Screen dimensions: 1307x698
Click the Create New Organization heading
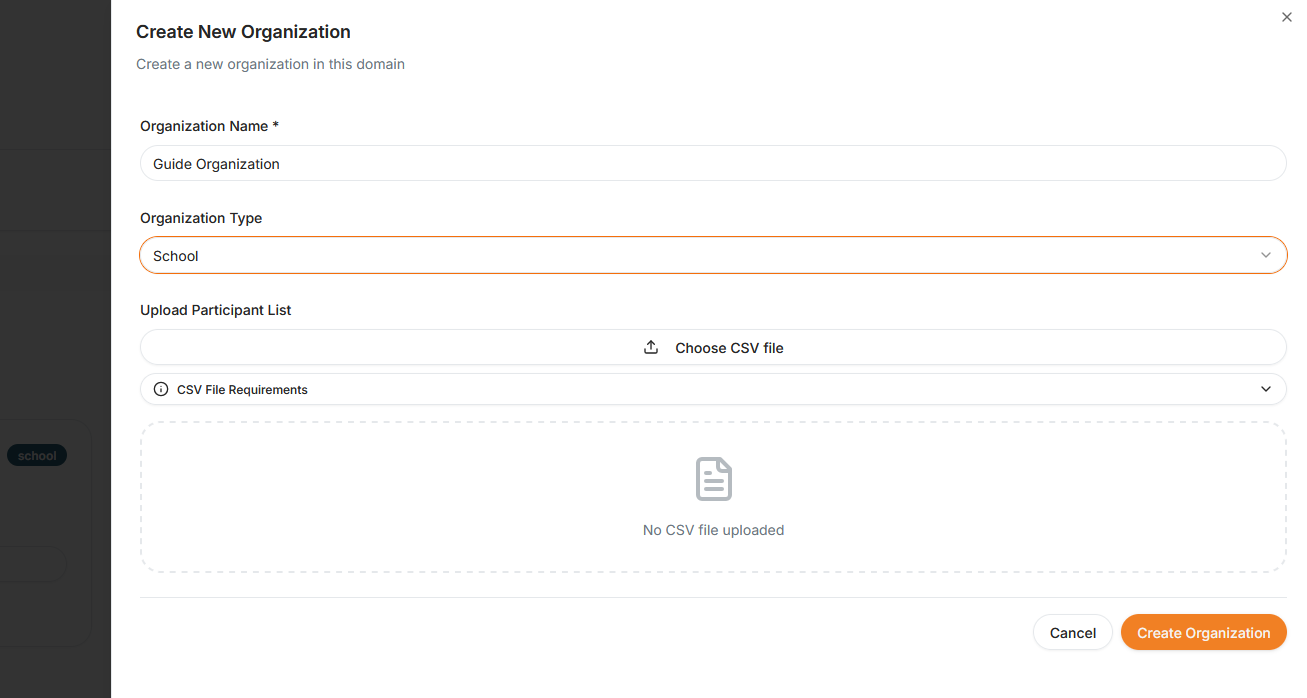click(243, 32)
